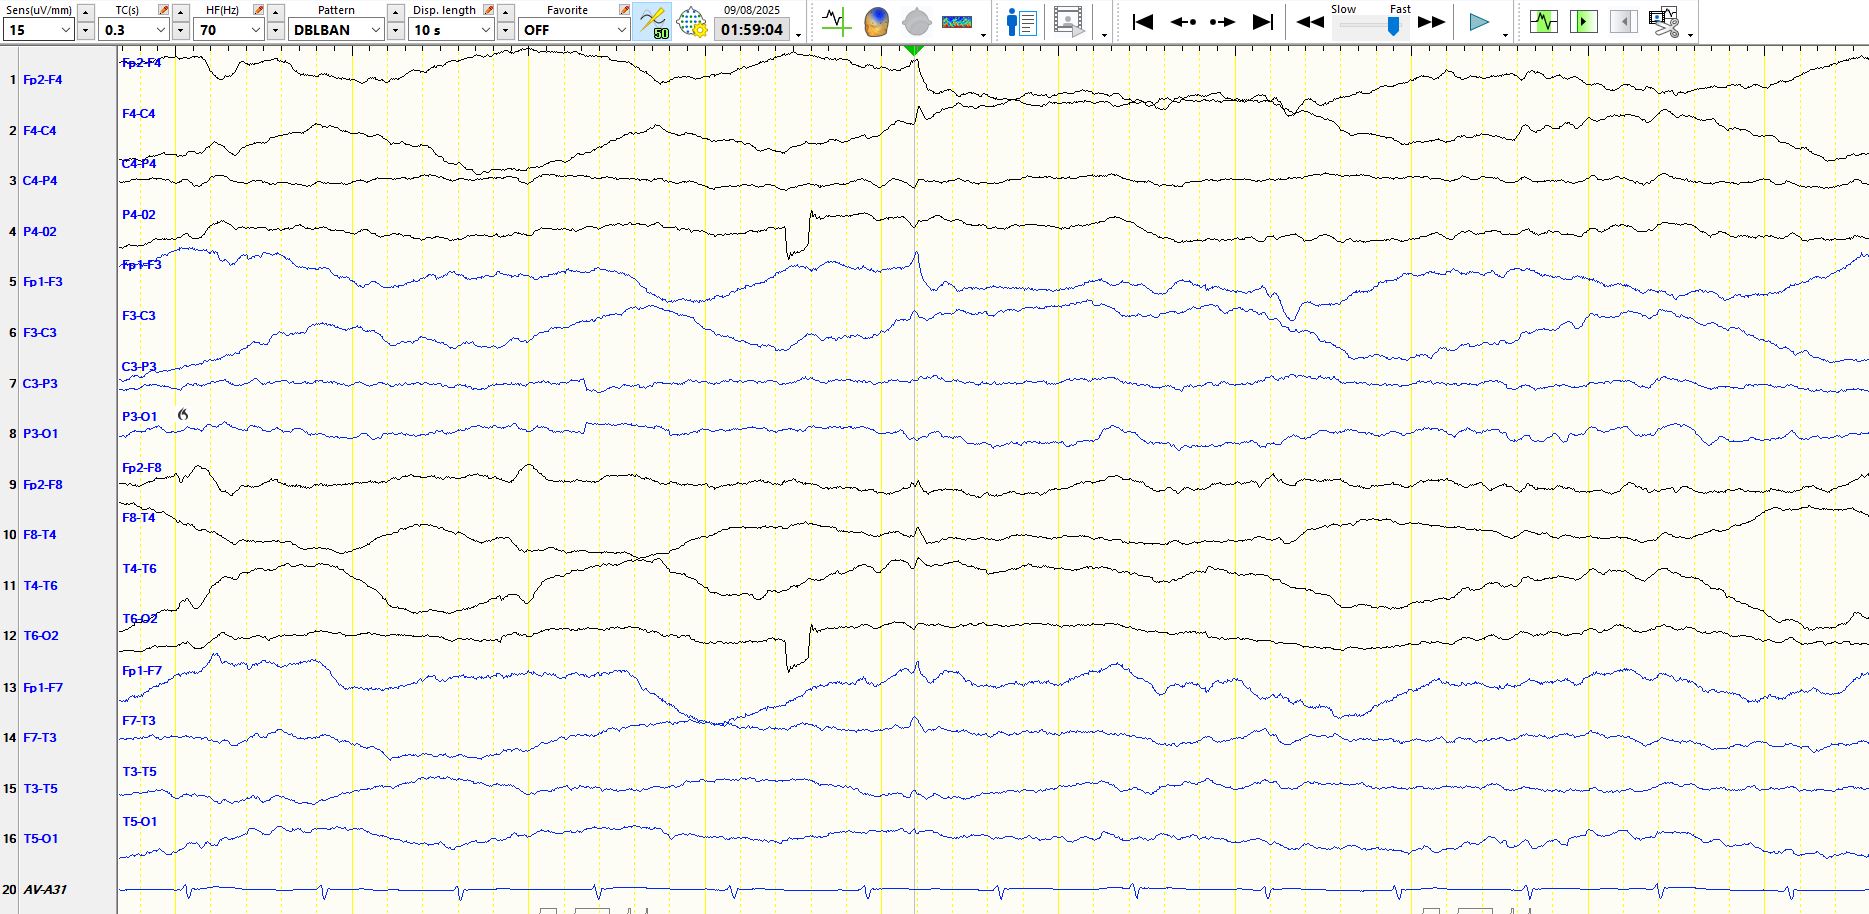Open the electrode montage settings icon

point(692,22)
